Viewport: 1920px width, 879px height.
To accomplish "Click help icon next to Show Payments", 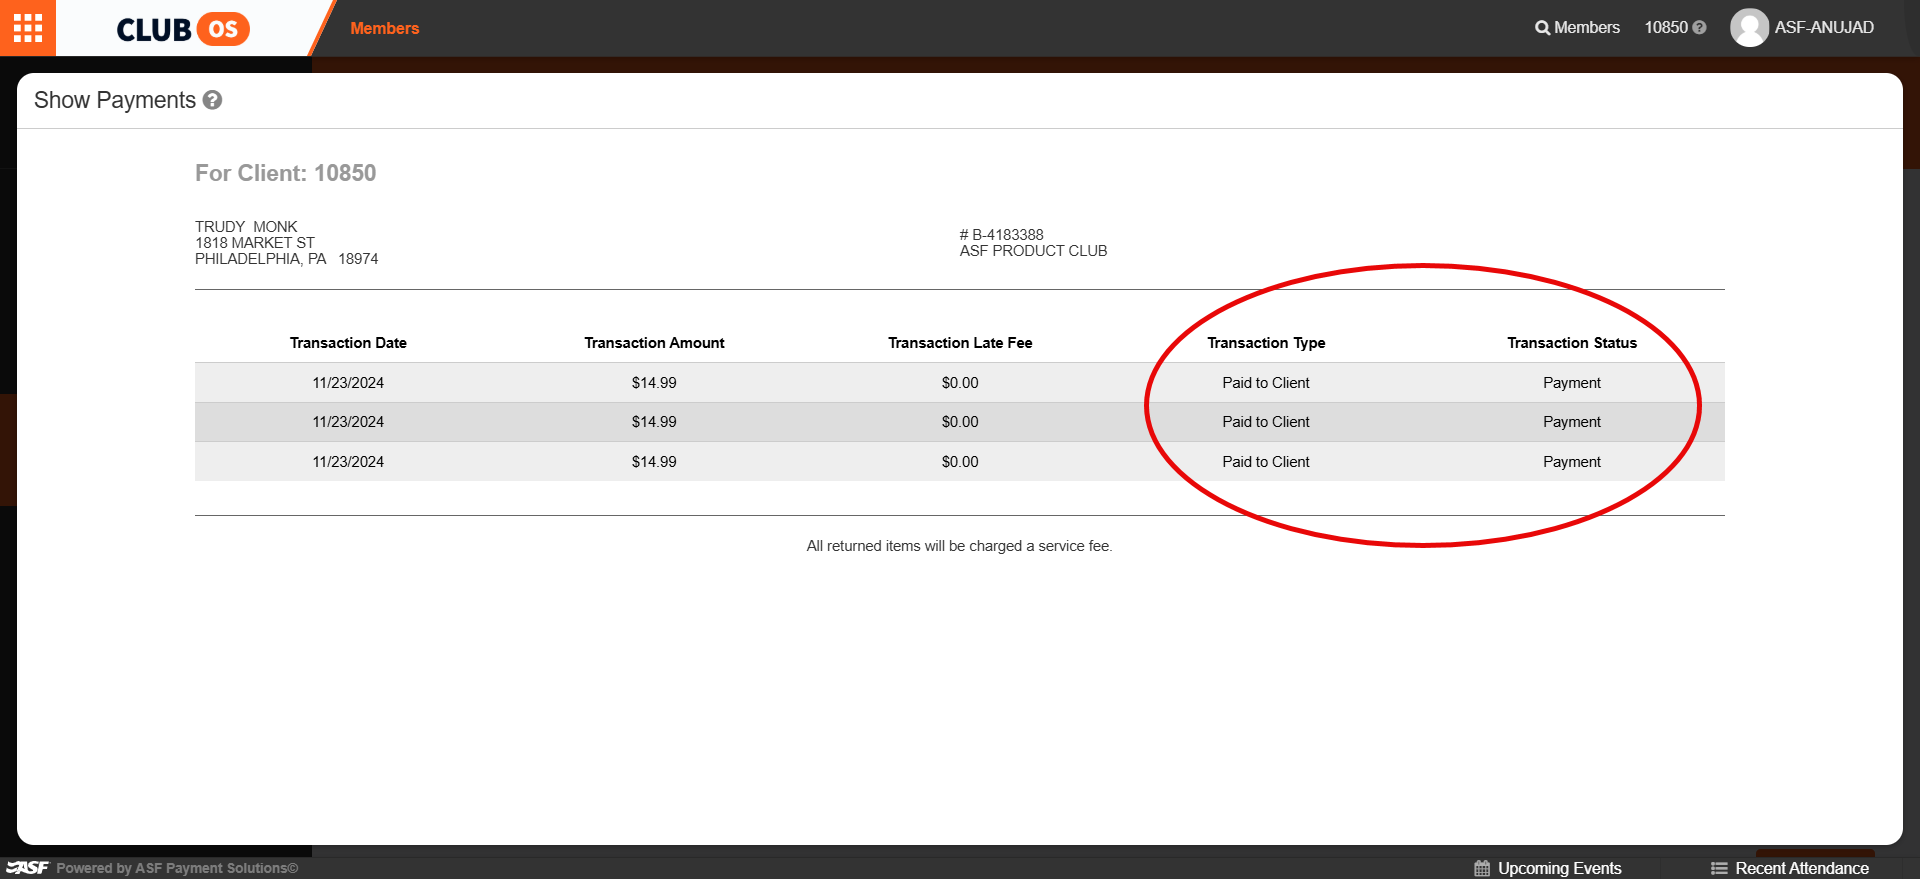I will coord(212,100).
